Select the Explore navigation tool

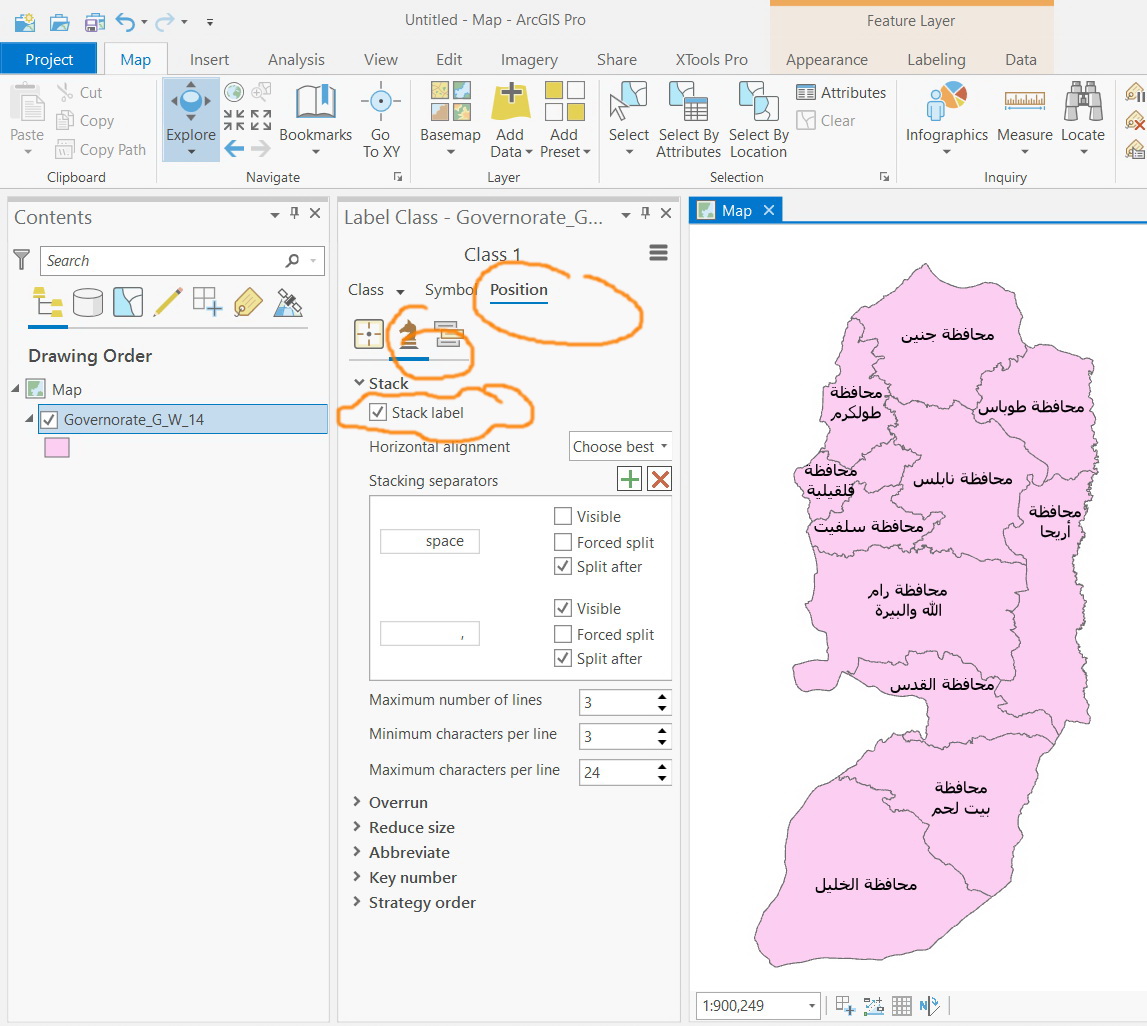(x=191, y=120)
